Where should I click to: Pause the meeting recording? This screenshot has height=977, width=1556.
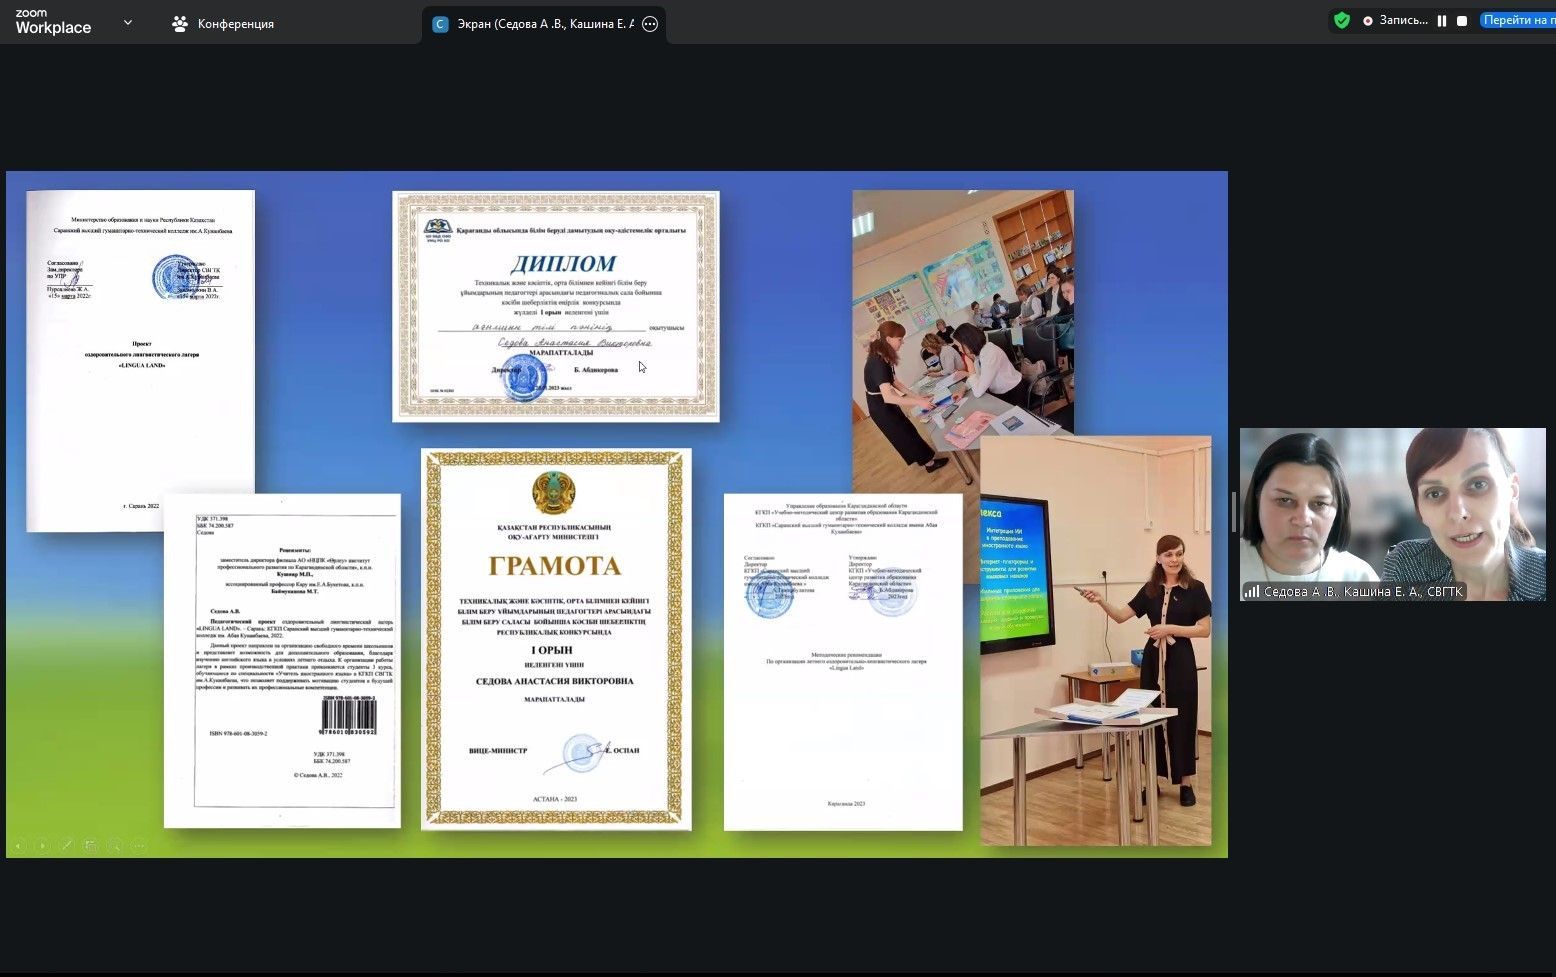click(1442, 20)
